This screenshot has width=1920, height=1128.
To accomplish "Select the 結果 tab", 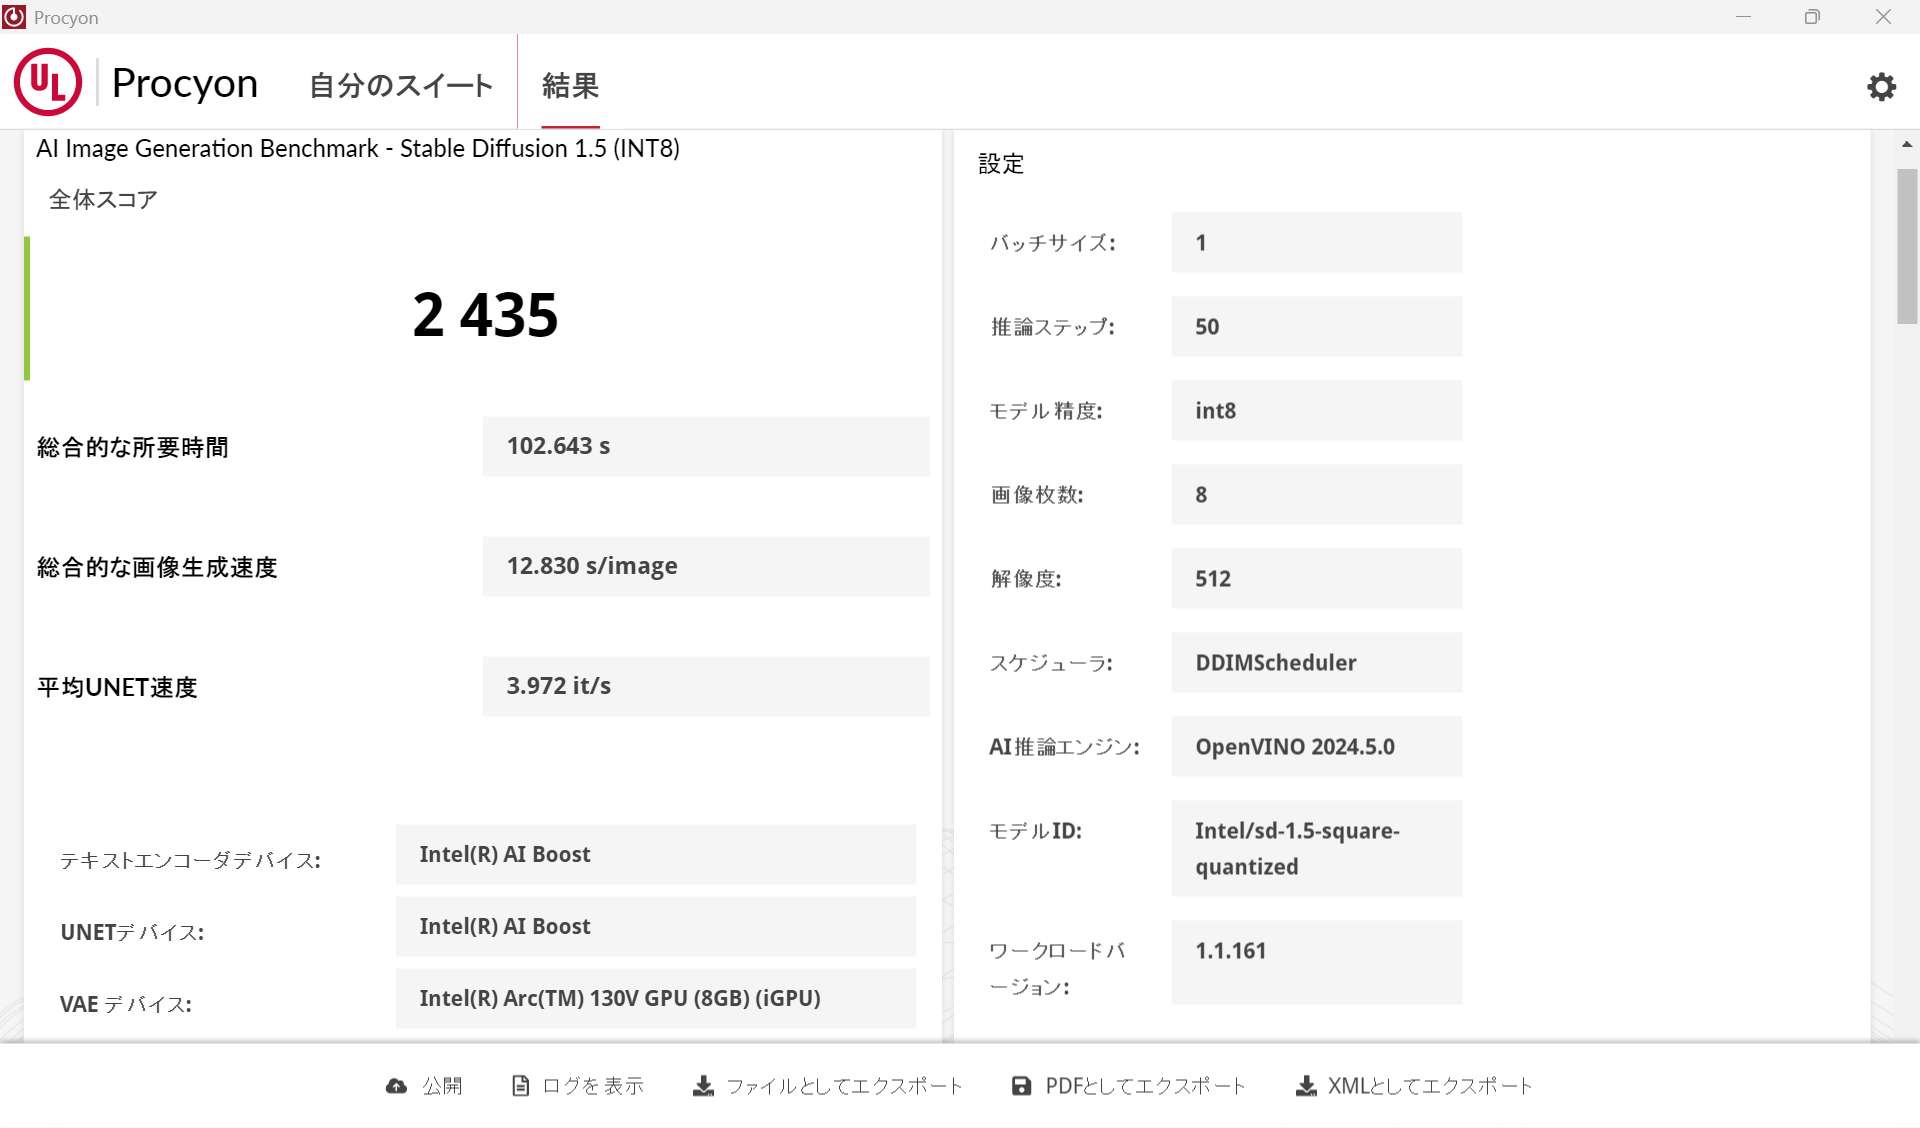I will coord(570,86).
